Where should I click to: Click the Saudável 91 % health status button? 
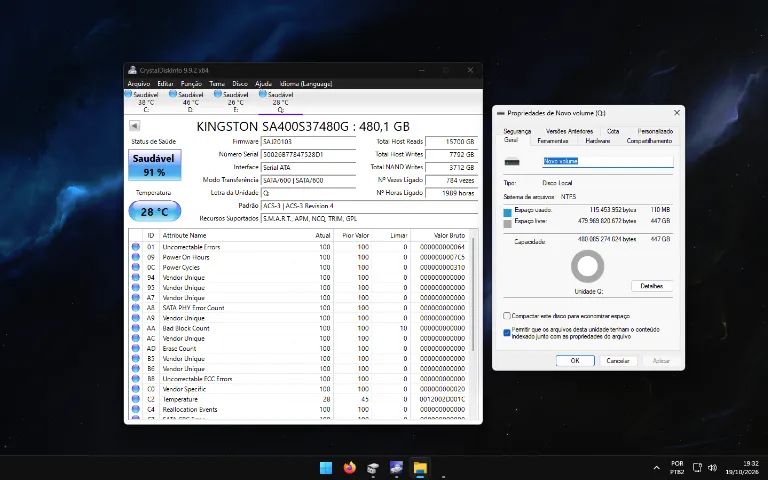point(155,165)
